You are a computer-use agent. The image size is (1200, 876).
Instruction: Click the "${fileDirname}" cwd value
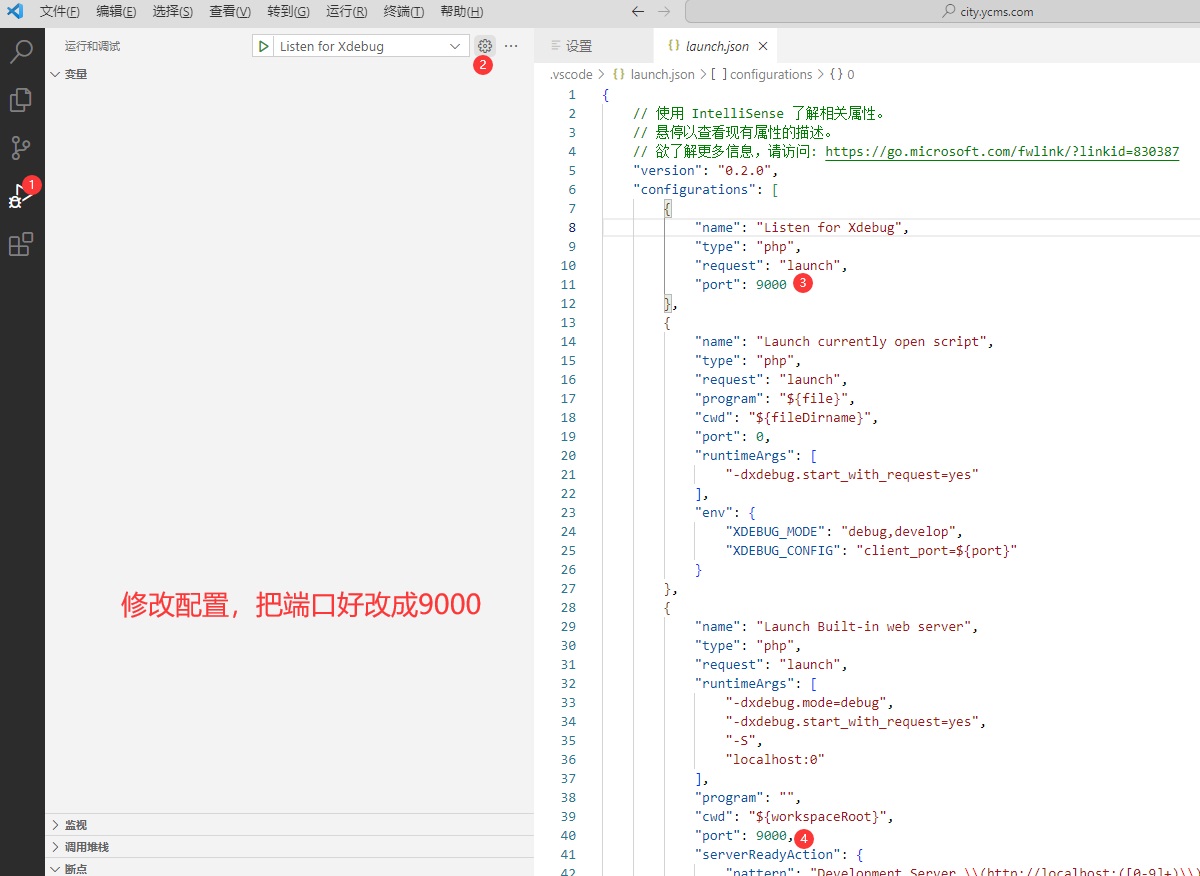(810, 417)
